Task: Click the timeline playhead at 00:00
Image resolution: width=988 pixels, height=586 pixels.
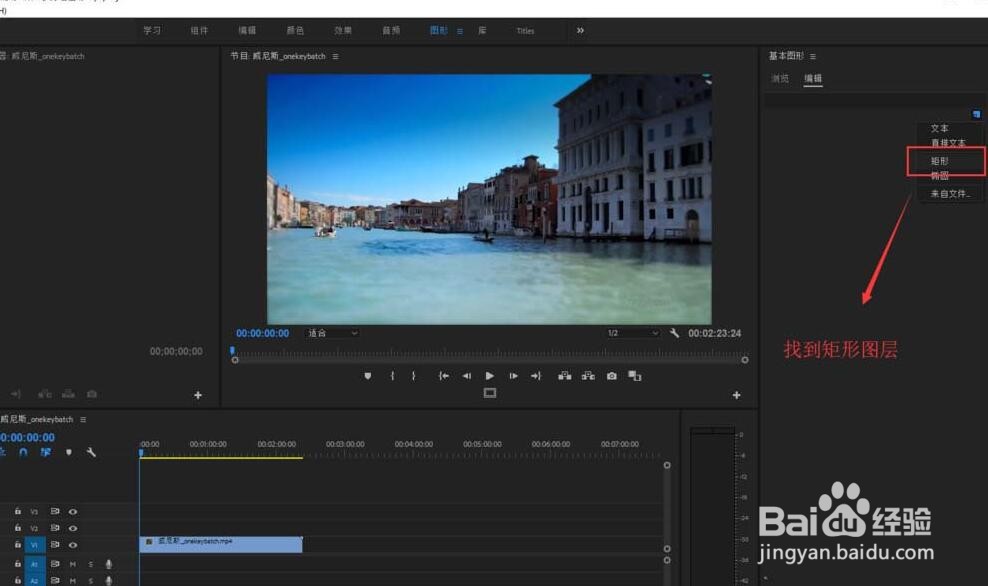Action: click(141, 452)
